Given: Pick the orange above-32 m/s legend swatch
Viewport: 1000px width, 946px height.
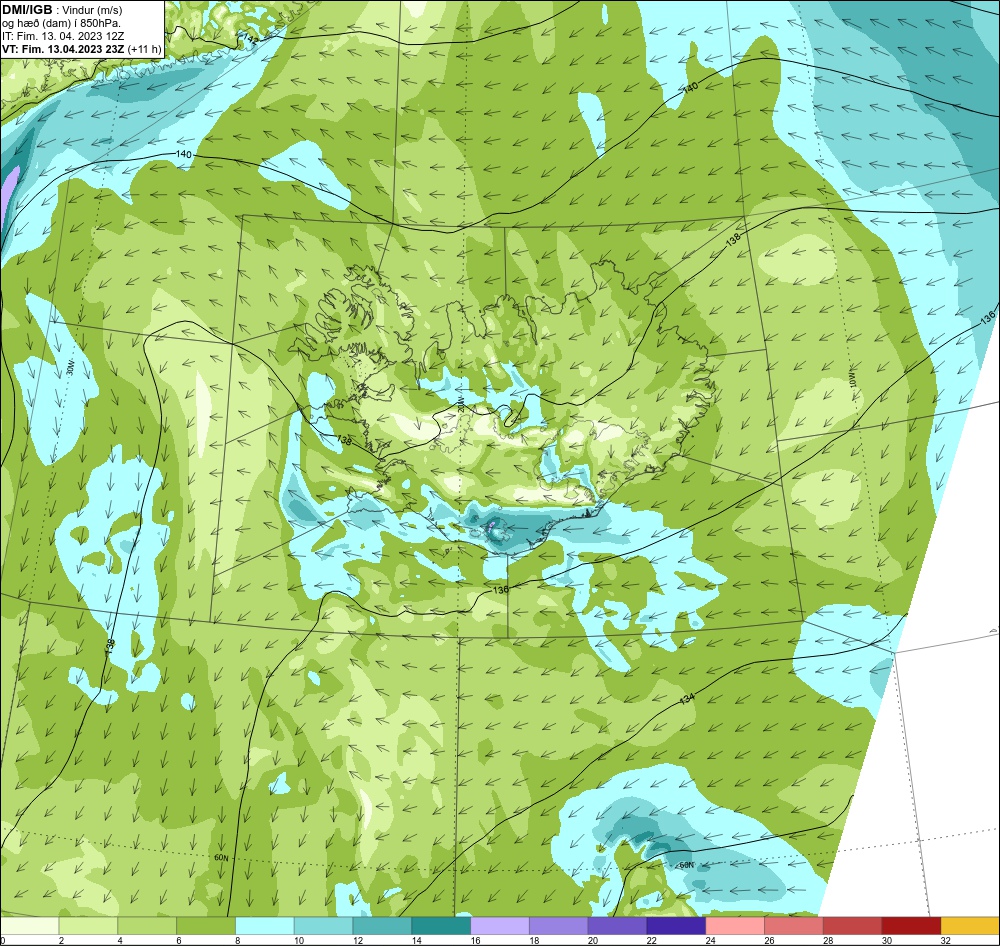Looking at the screenshot, I should pyautogui.click(x=970, y=925).
